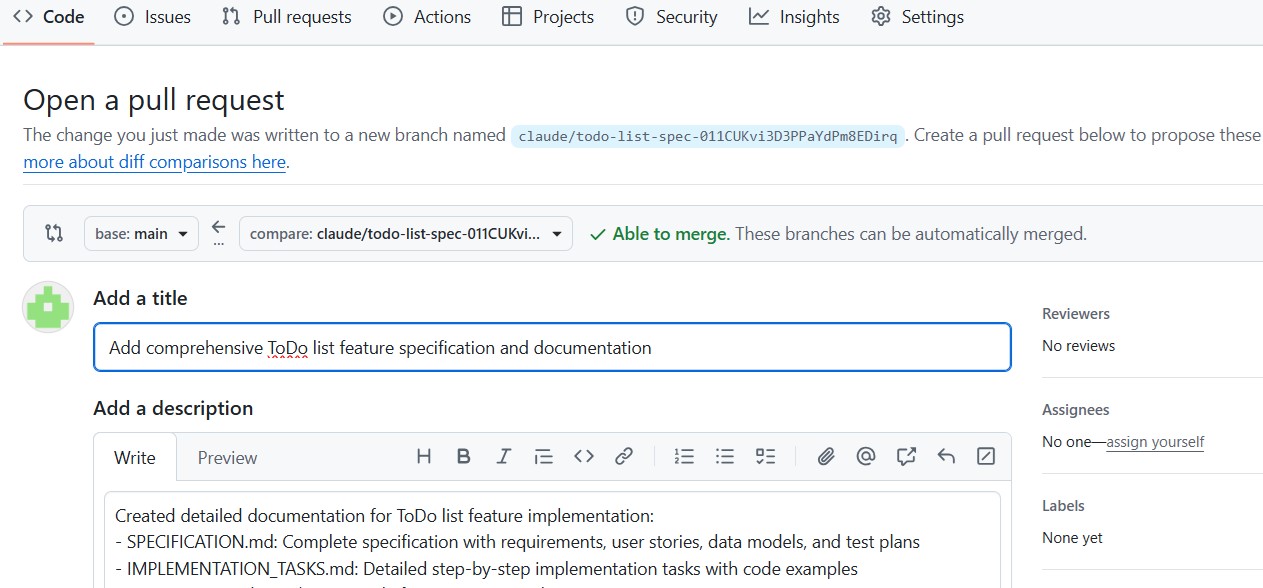Image resolution: width=1263 pixels, height=588 pixels.
Task: Click the description text area
Action: tap(552, 545)
